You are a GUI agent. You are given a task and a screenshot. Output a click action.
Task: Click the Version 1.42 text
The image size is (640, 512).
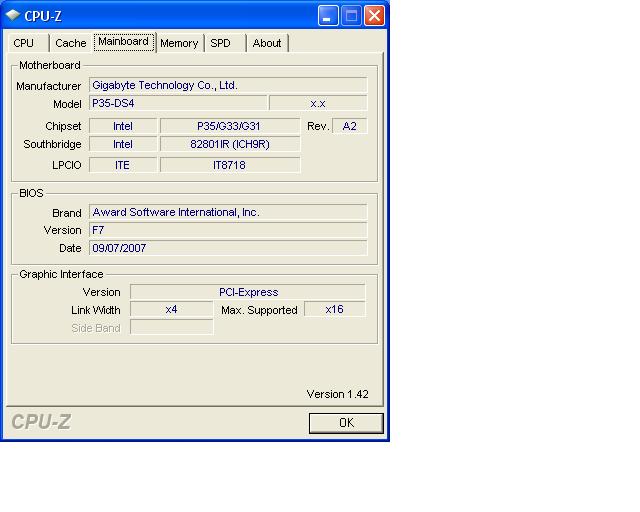[x=338, y=394]
